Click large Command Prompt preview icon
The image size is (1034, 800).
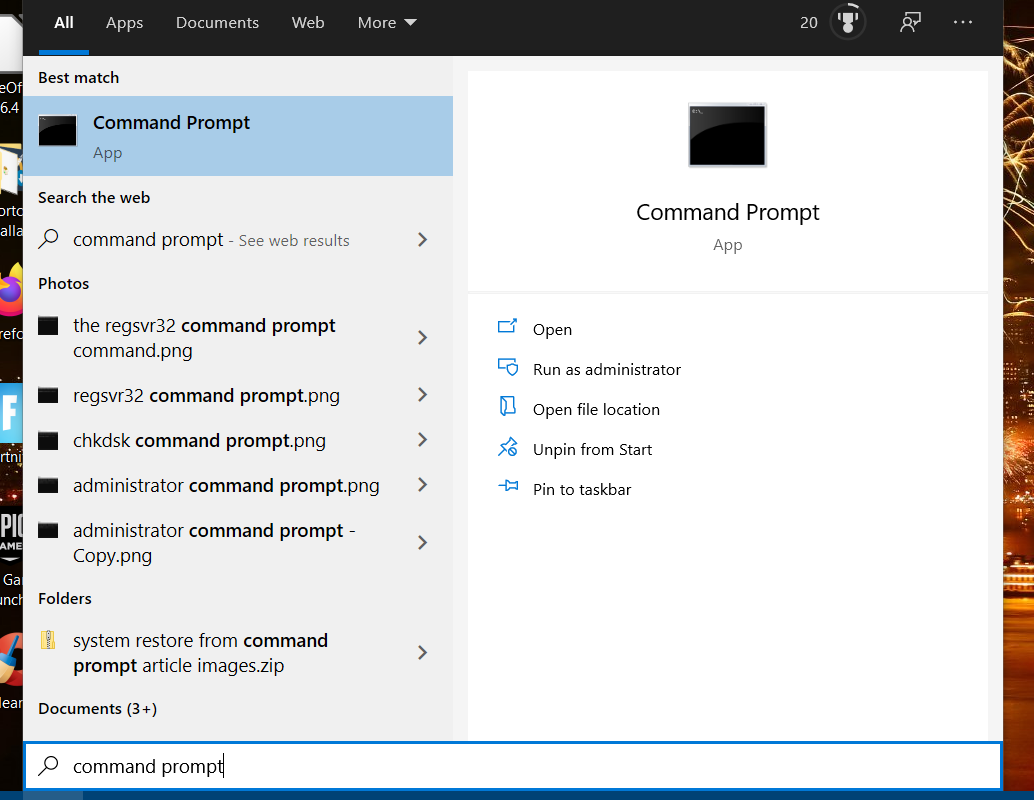click(727, 135)
